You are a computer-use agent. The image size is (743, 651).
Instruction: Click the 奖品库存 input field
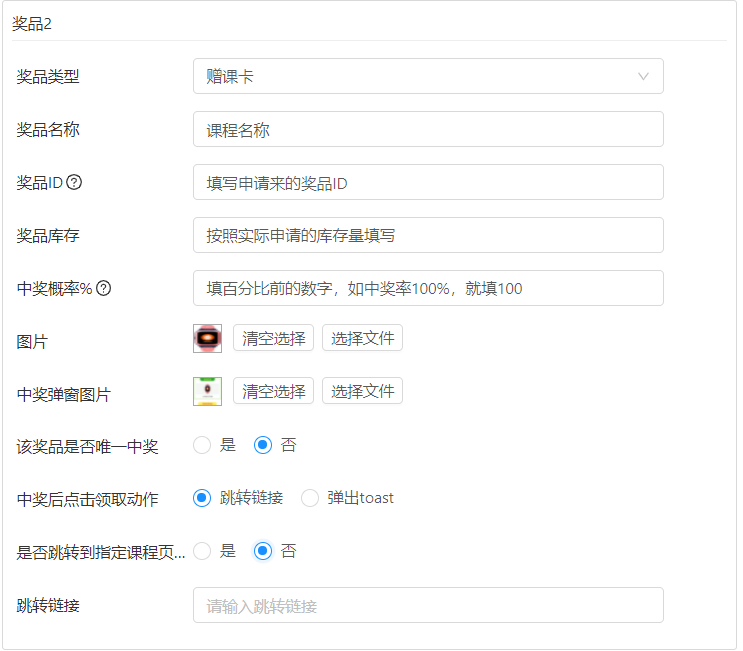click(x=428, y=235)
